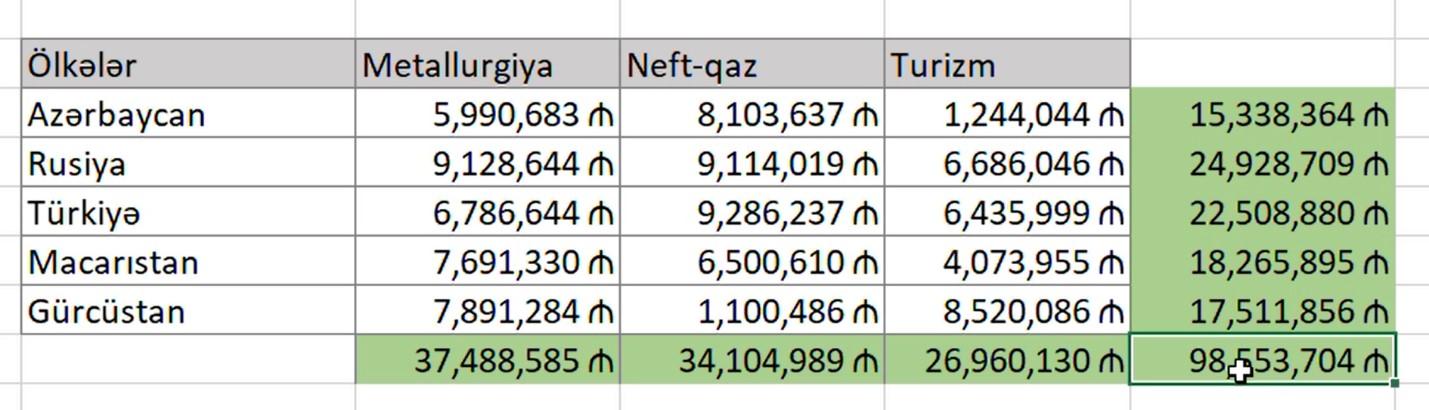The height and width of the screenshot is (410, 1429).
Task: Click the Türkiyə country cell
Action: pyautogui.click(x=188, y=212)
